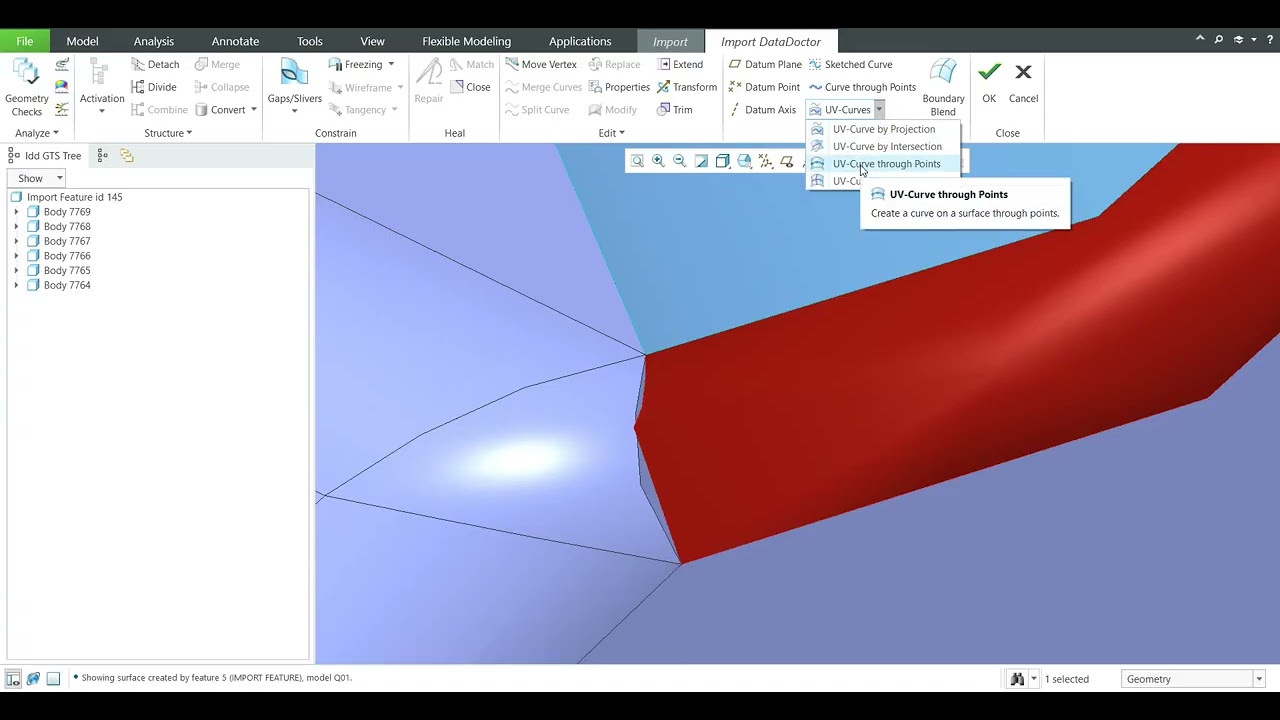Choose UV-Curve by Intersection

(x=883, y=146)
